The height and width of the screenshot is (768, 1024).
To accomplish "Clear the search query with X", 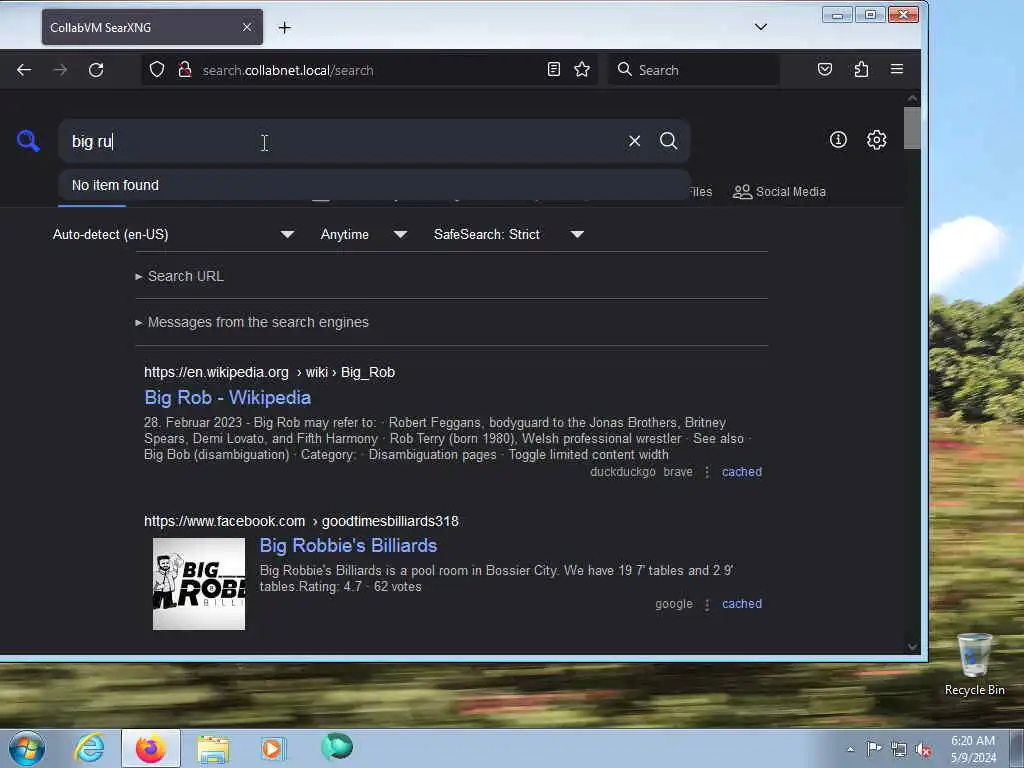I will pos(634,141).
